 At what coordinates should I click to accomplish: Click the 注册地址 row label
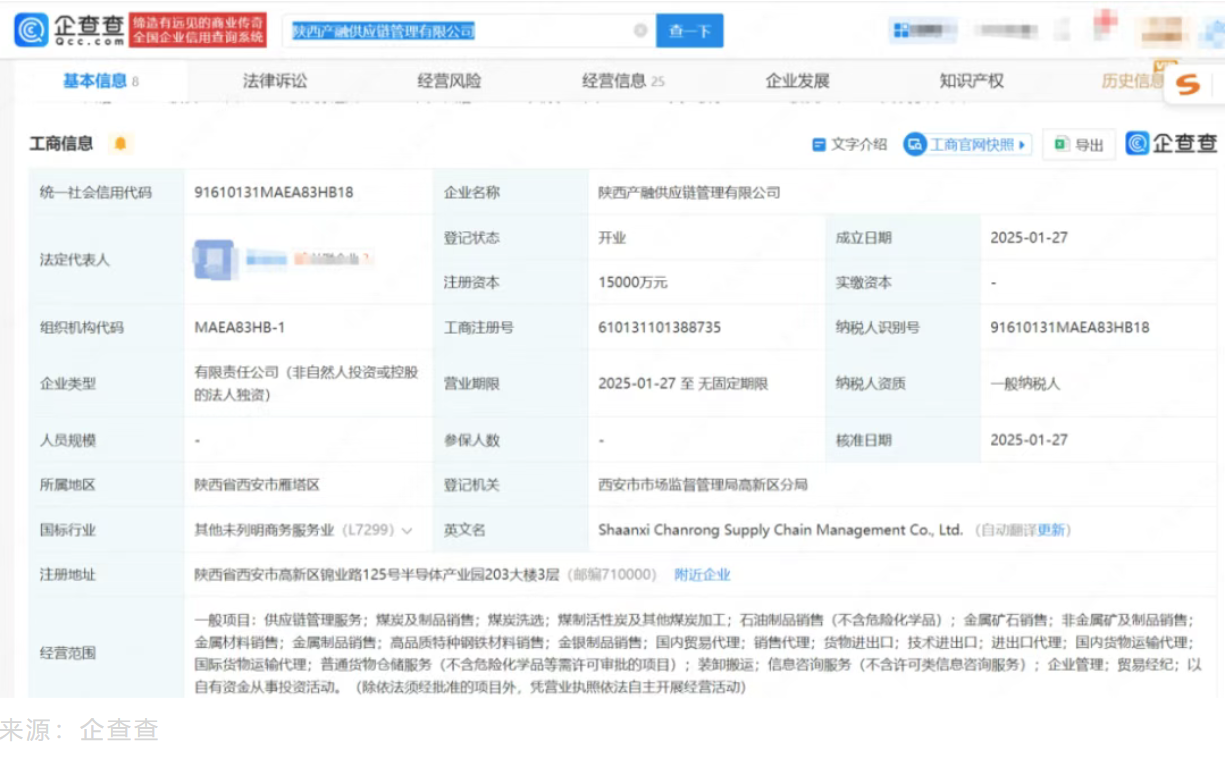point(68,575)
